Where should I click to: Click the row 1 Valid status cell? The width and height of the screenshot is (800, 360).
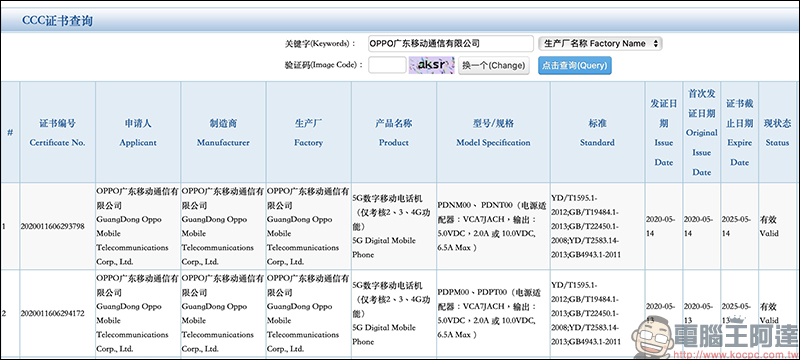[x=778, y=226]
